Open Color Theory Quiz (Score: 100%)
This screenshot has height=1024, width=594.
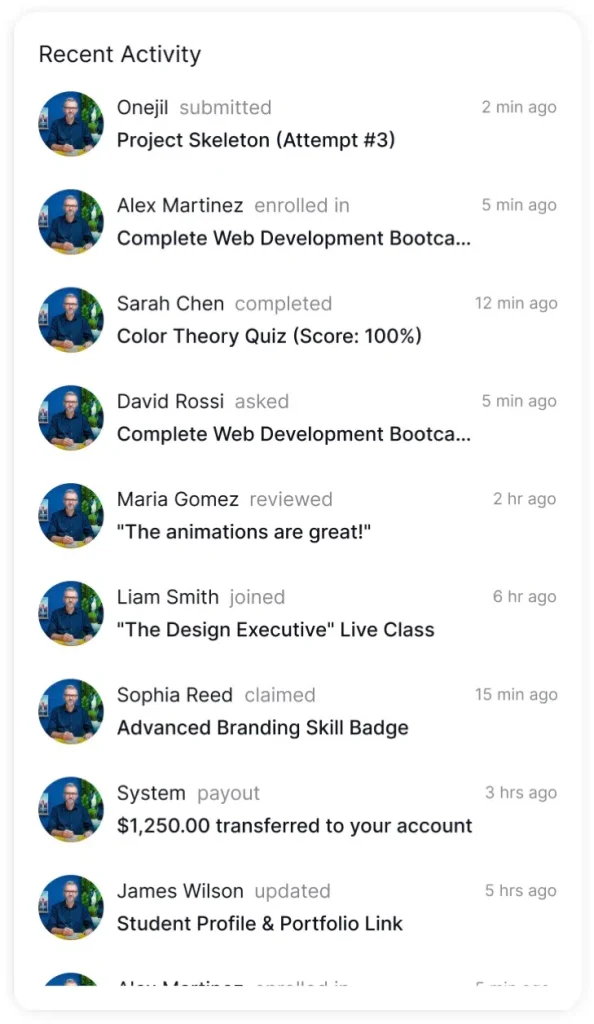pos(269,336)
